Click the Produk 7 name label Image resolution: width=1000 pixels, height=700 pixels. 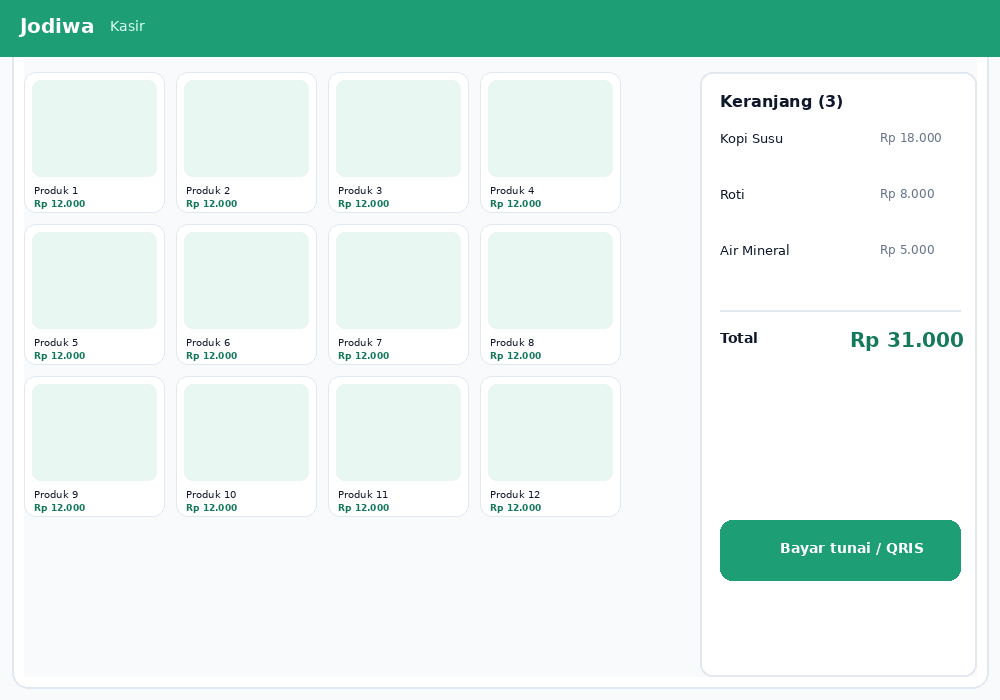point(360,342)
